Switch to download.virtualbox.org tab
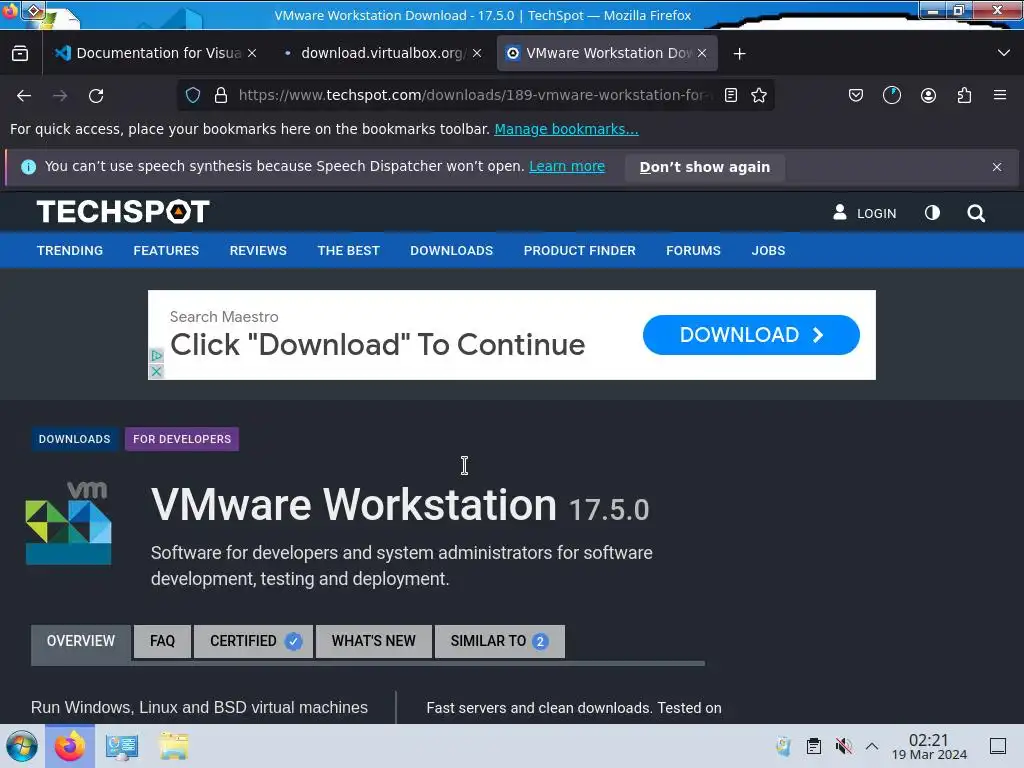The width and height of the screenshot is (1024, 768). [x=381, y=53]
